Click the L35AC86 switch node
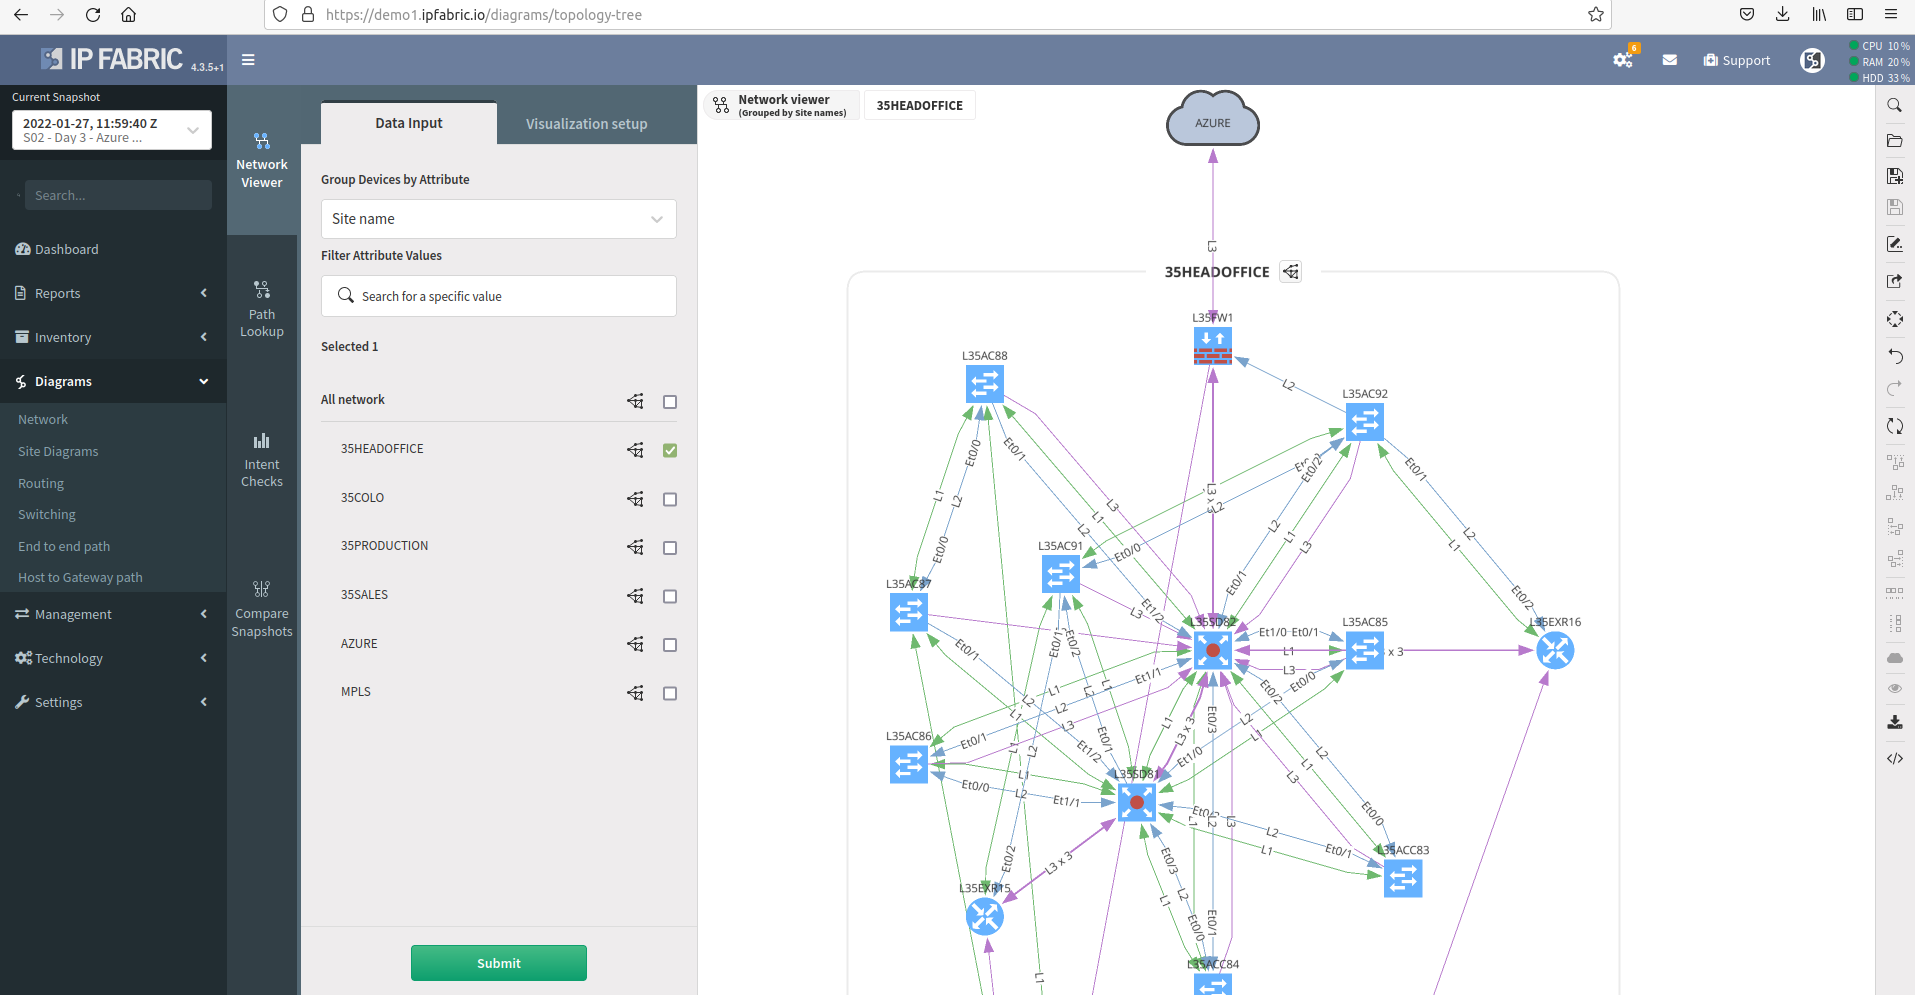Viewport: 1915px width, 995px height. pos(909,765)
